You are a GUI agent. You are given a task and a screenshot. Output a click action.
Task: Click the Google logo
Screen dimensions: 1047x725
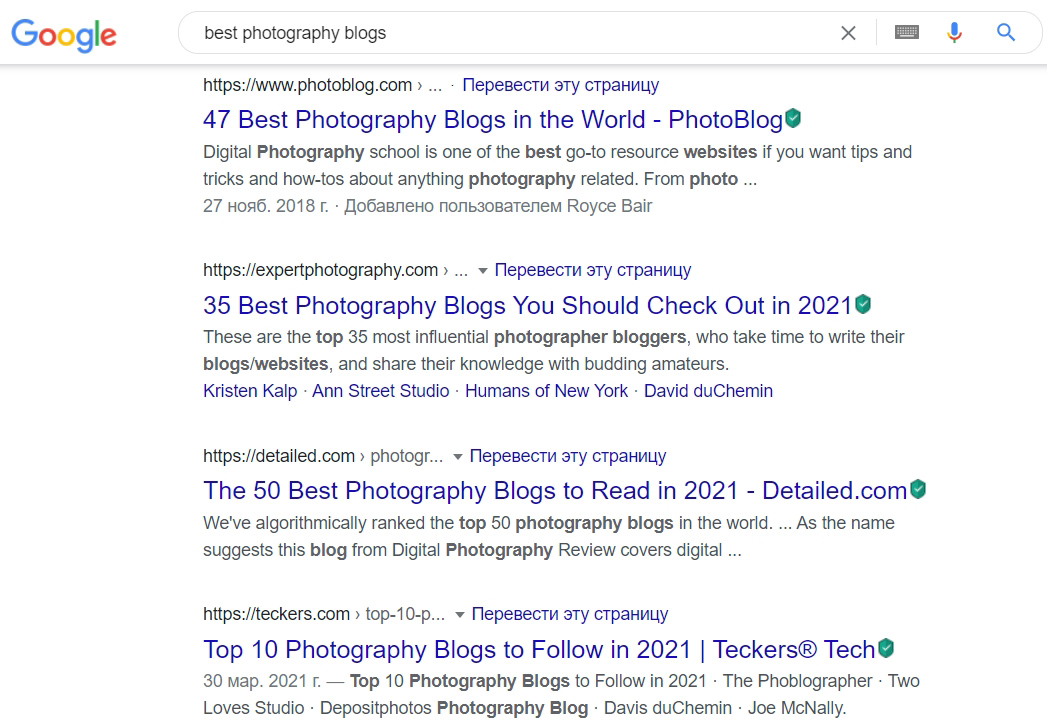(64, 34)
